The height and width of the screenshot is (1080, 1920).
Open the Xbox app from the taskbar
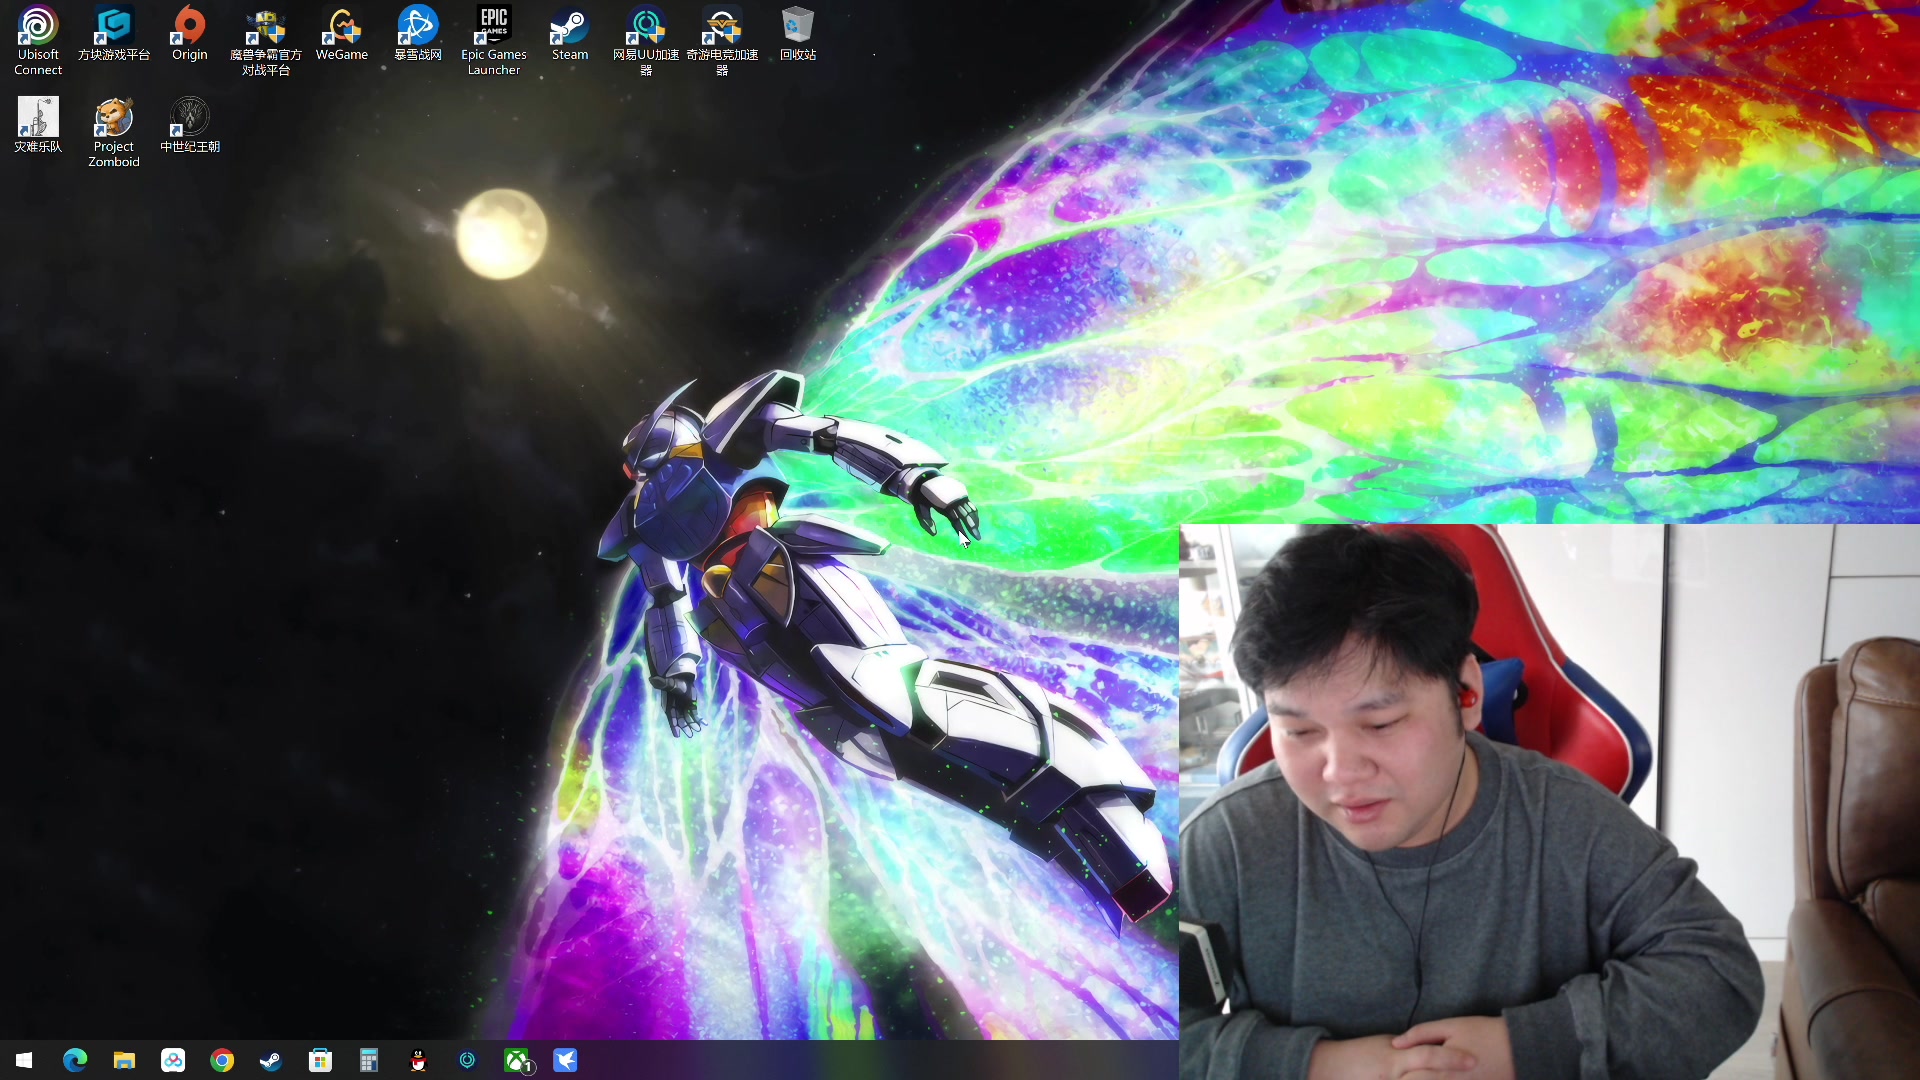[x=517, y=1060]
